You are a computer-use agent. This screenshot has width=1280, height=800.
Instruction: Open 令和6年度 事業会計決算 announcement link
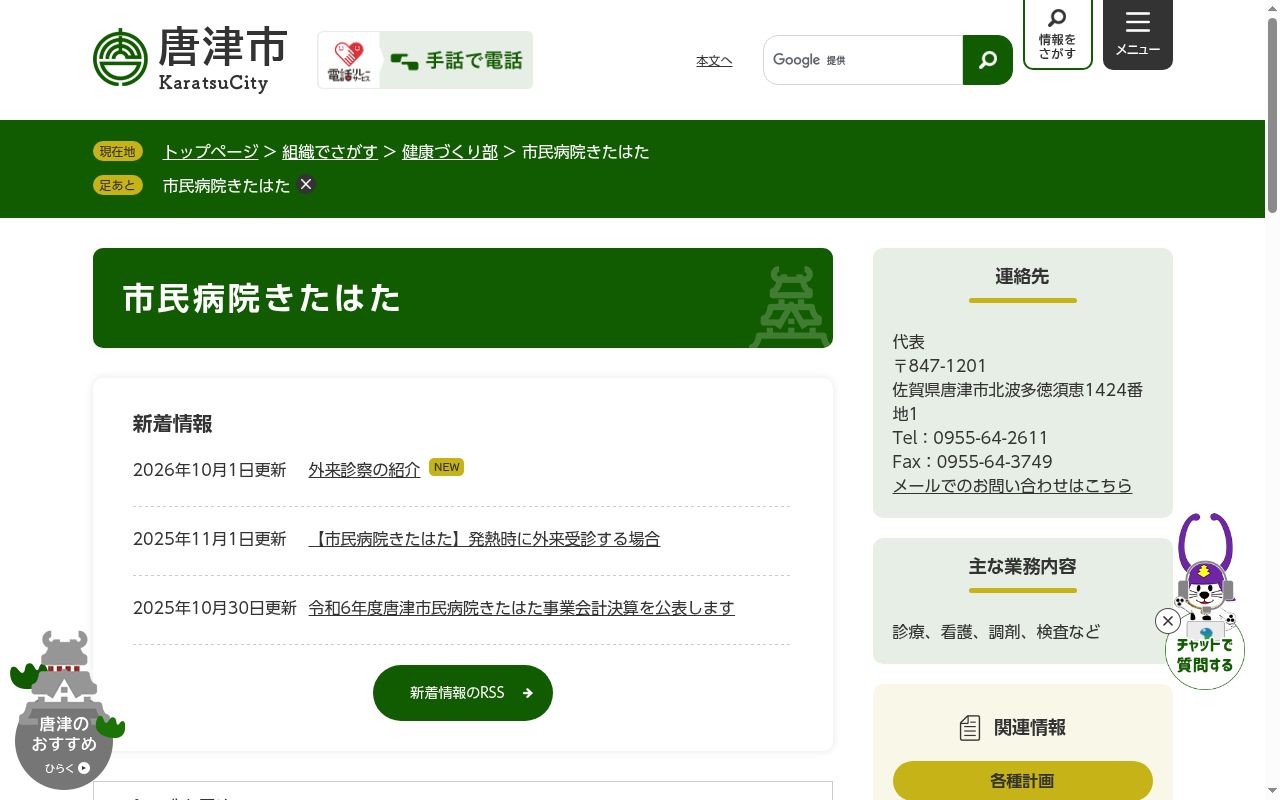tap(521, 608)
